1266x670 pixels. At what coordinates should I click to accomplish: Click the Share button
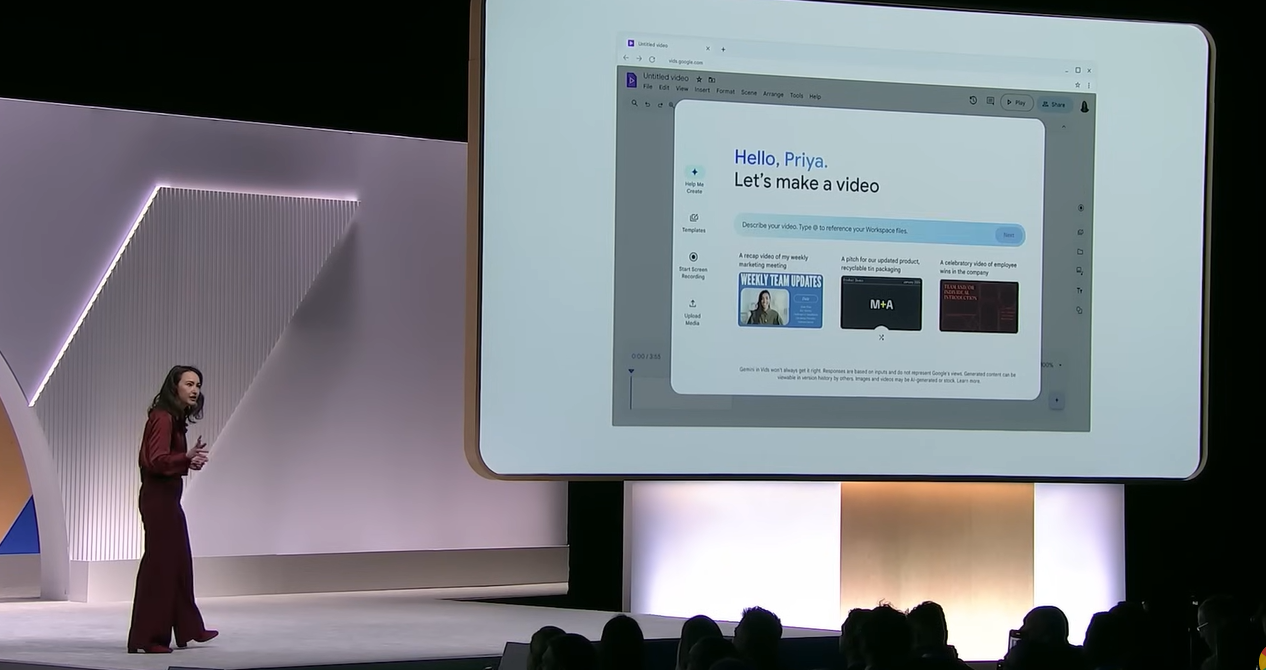(1054, 104)
